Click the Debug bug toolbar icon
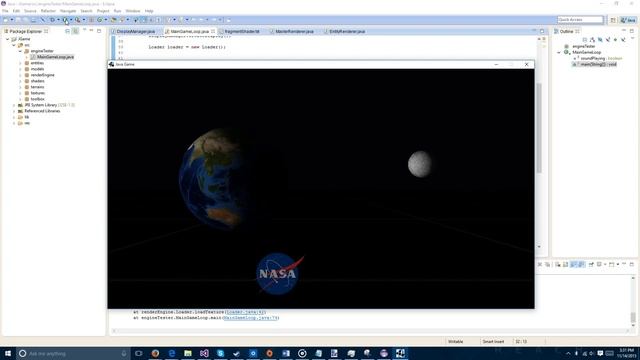The image size is (640, 360). (52, 20)
